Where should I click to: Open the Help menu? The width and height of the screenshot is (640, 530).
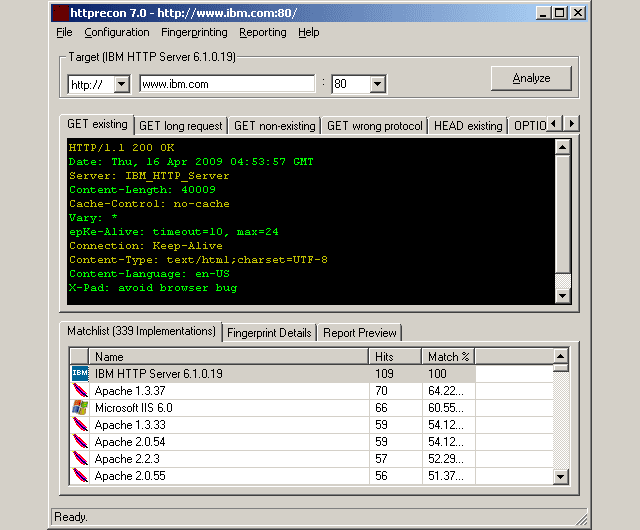coord(309,32)
